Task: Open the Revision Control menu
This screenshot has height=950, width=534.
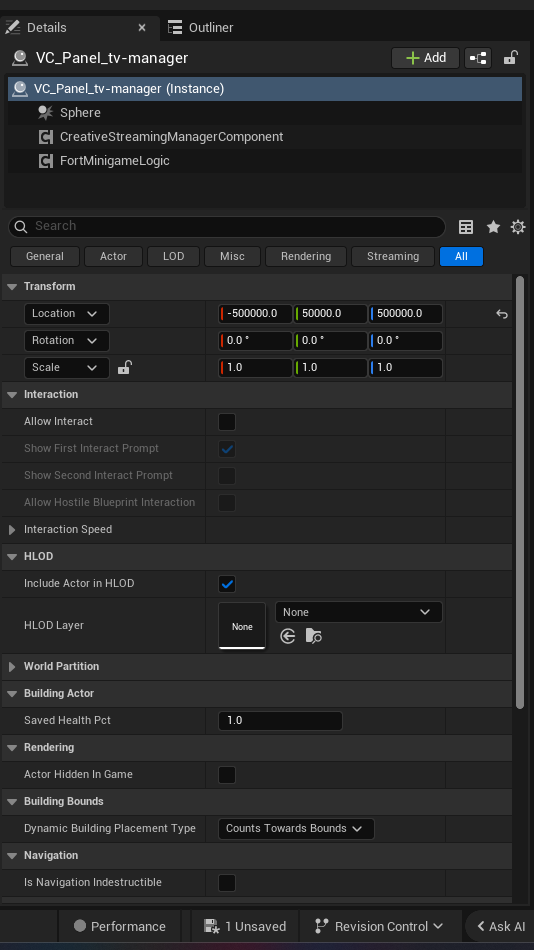Action: click(380, 926)
